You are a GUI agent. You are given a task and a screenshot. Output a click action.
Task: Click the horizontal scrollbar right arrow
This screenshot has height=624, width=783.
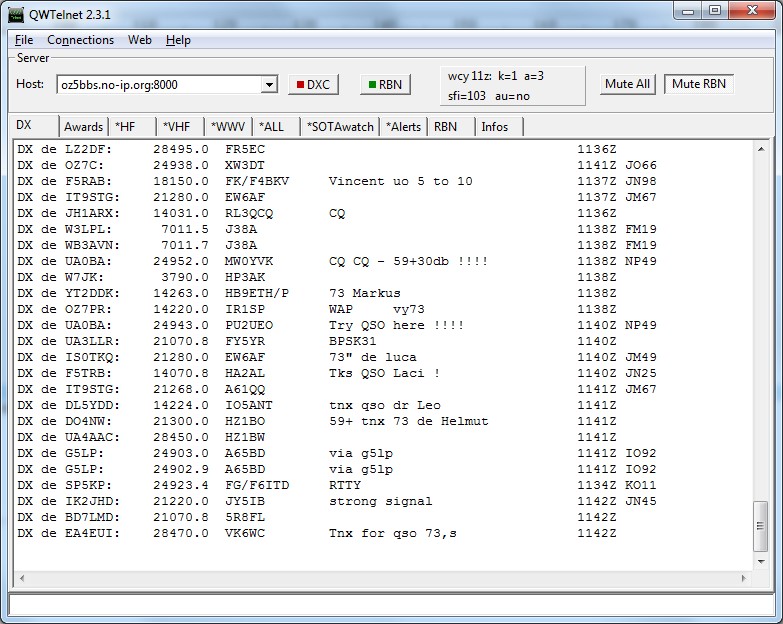tap(744, 578)
